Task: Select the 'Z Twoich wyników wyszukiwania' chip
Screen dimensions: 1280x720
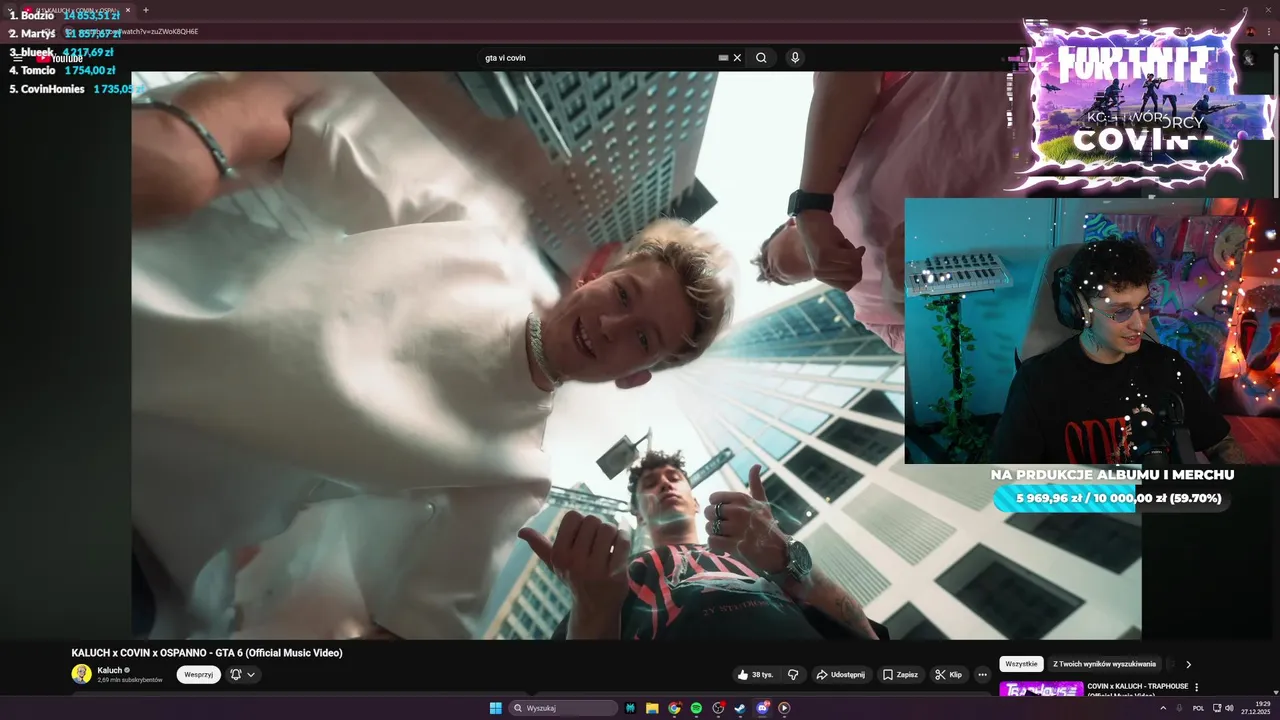Action: (x=1104, y=664)
